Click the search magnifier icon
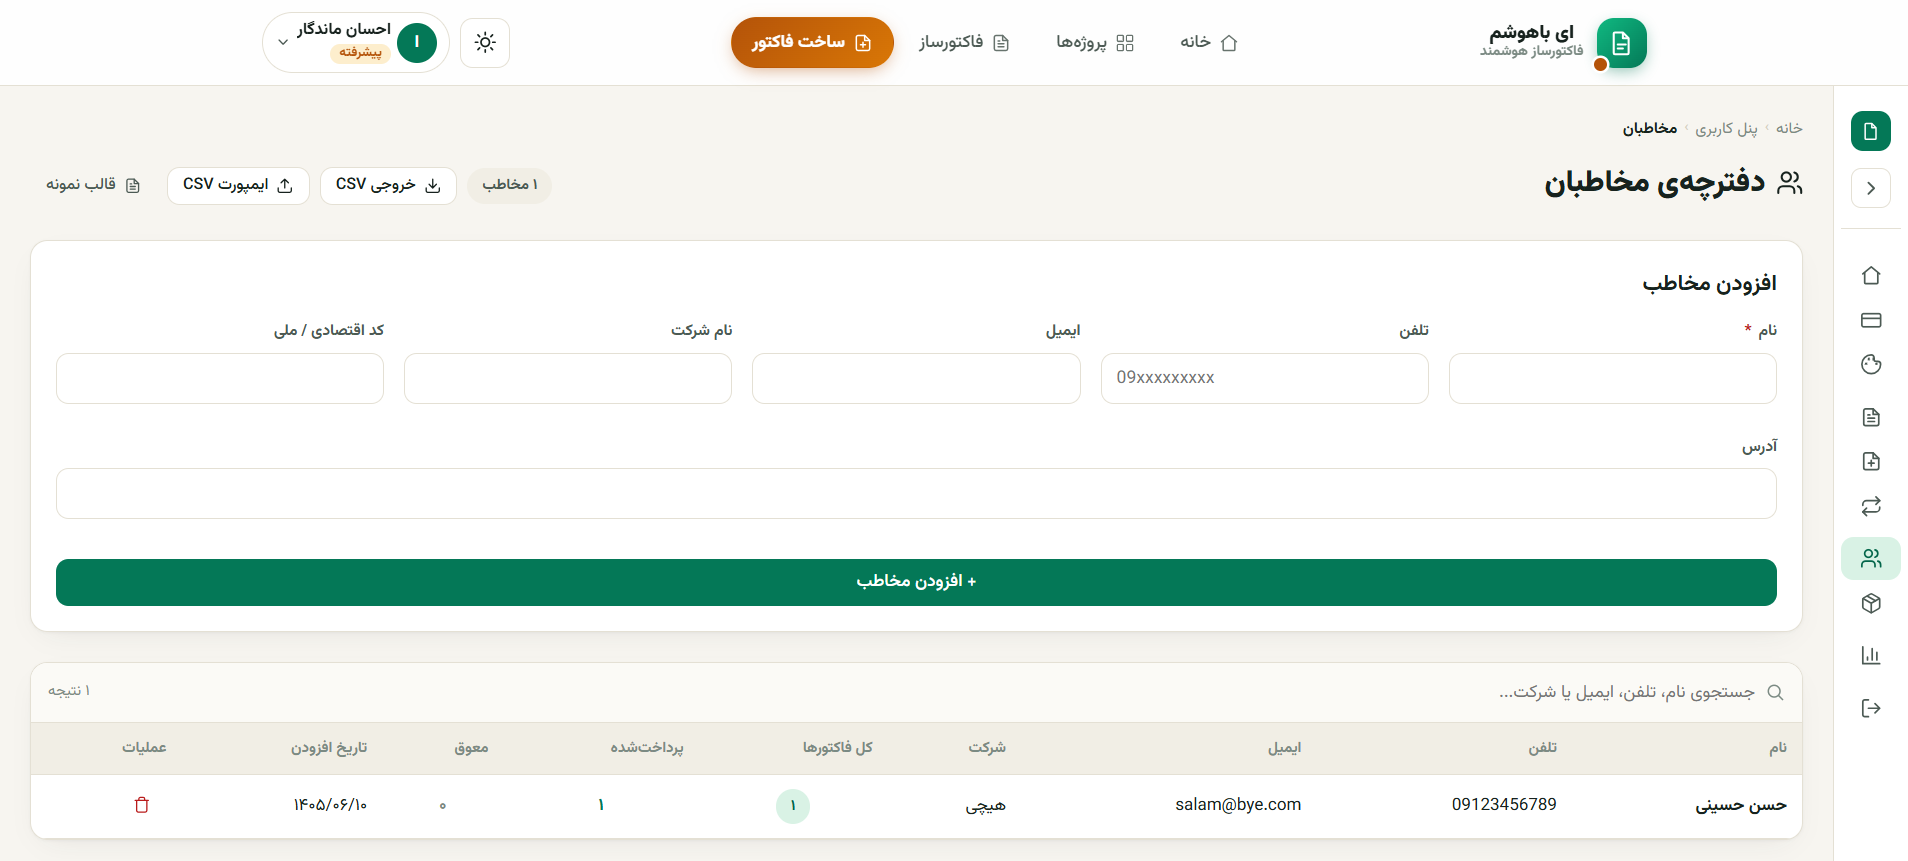This screenshot has height=861, width=1908. pos(1775,692)
